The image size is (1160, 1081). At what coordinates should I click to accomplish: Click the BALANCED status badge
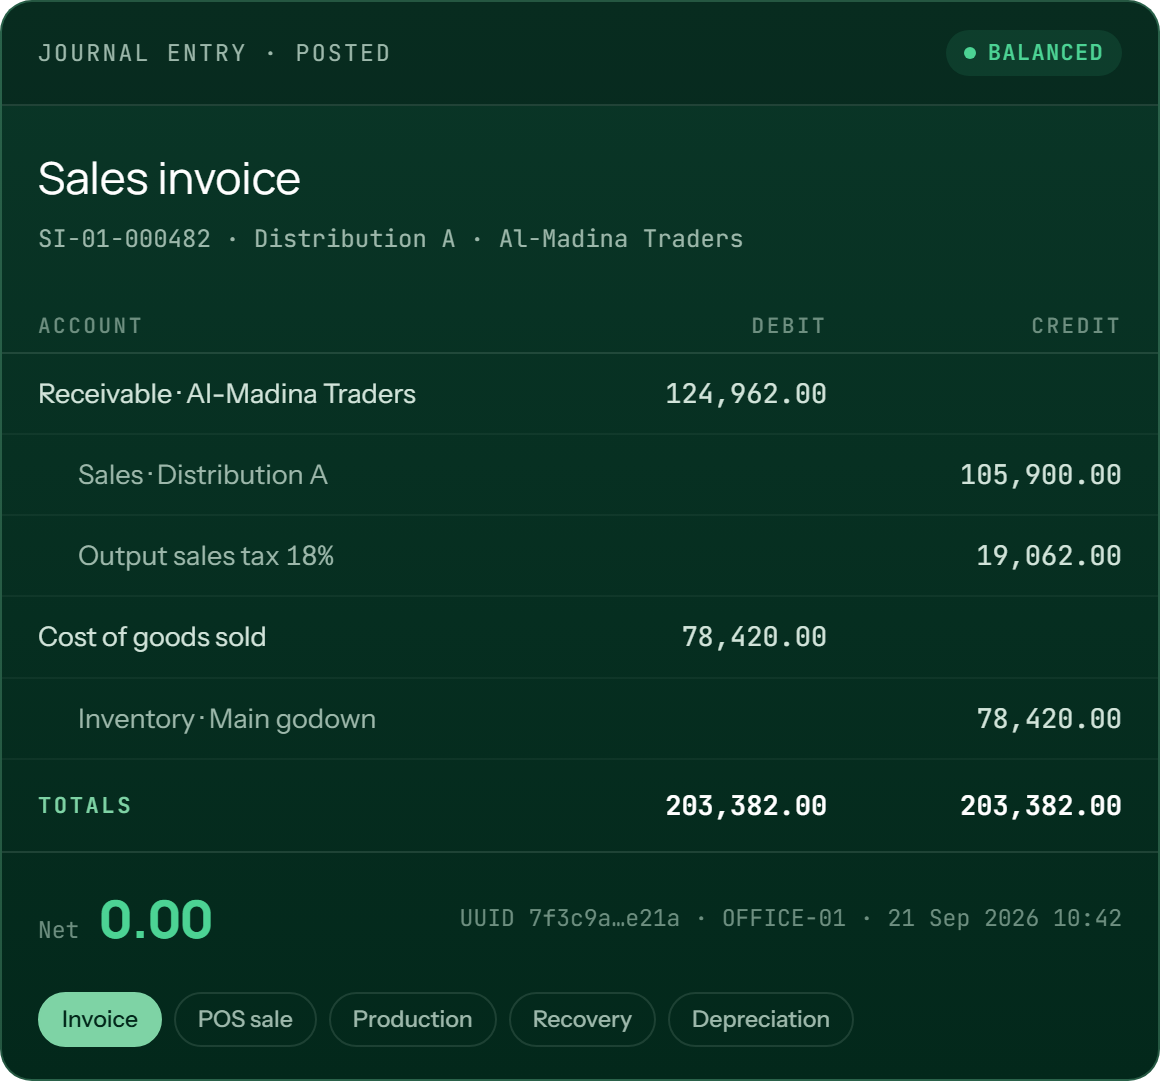[x=1033, y=53]
